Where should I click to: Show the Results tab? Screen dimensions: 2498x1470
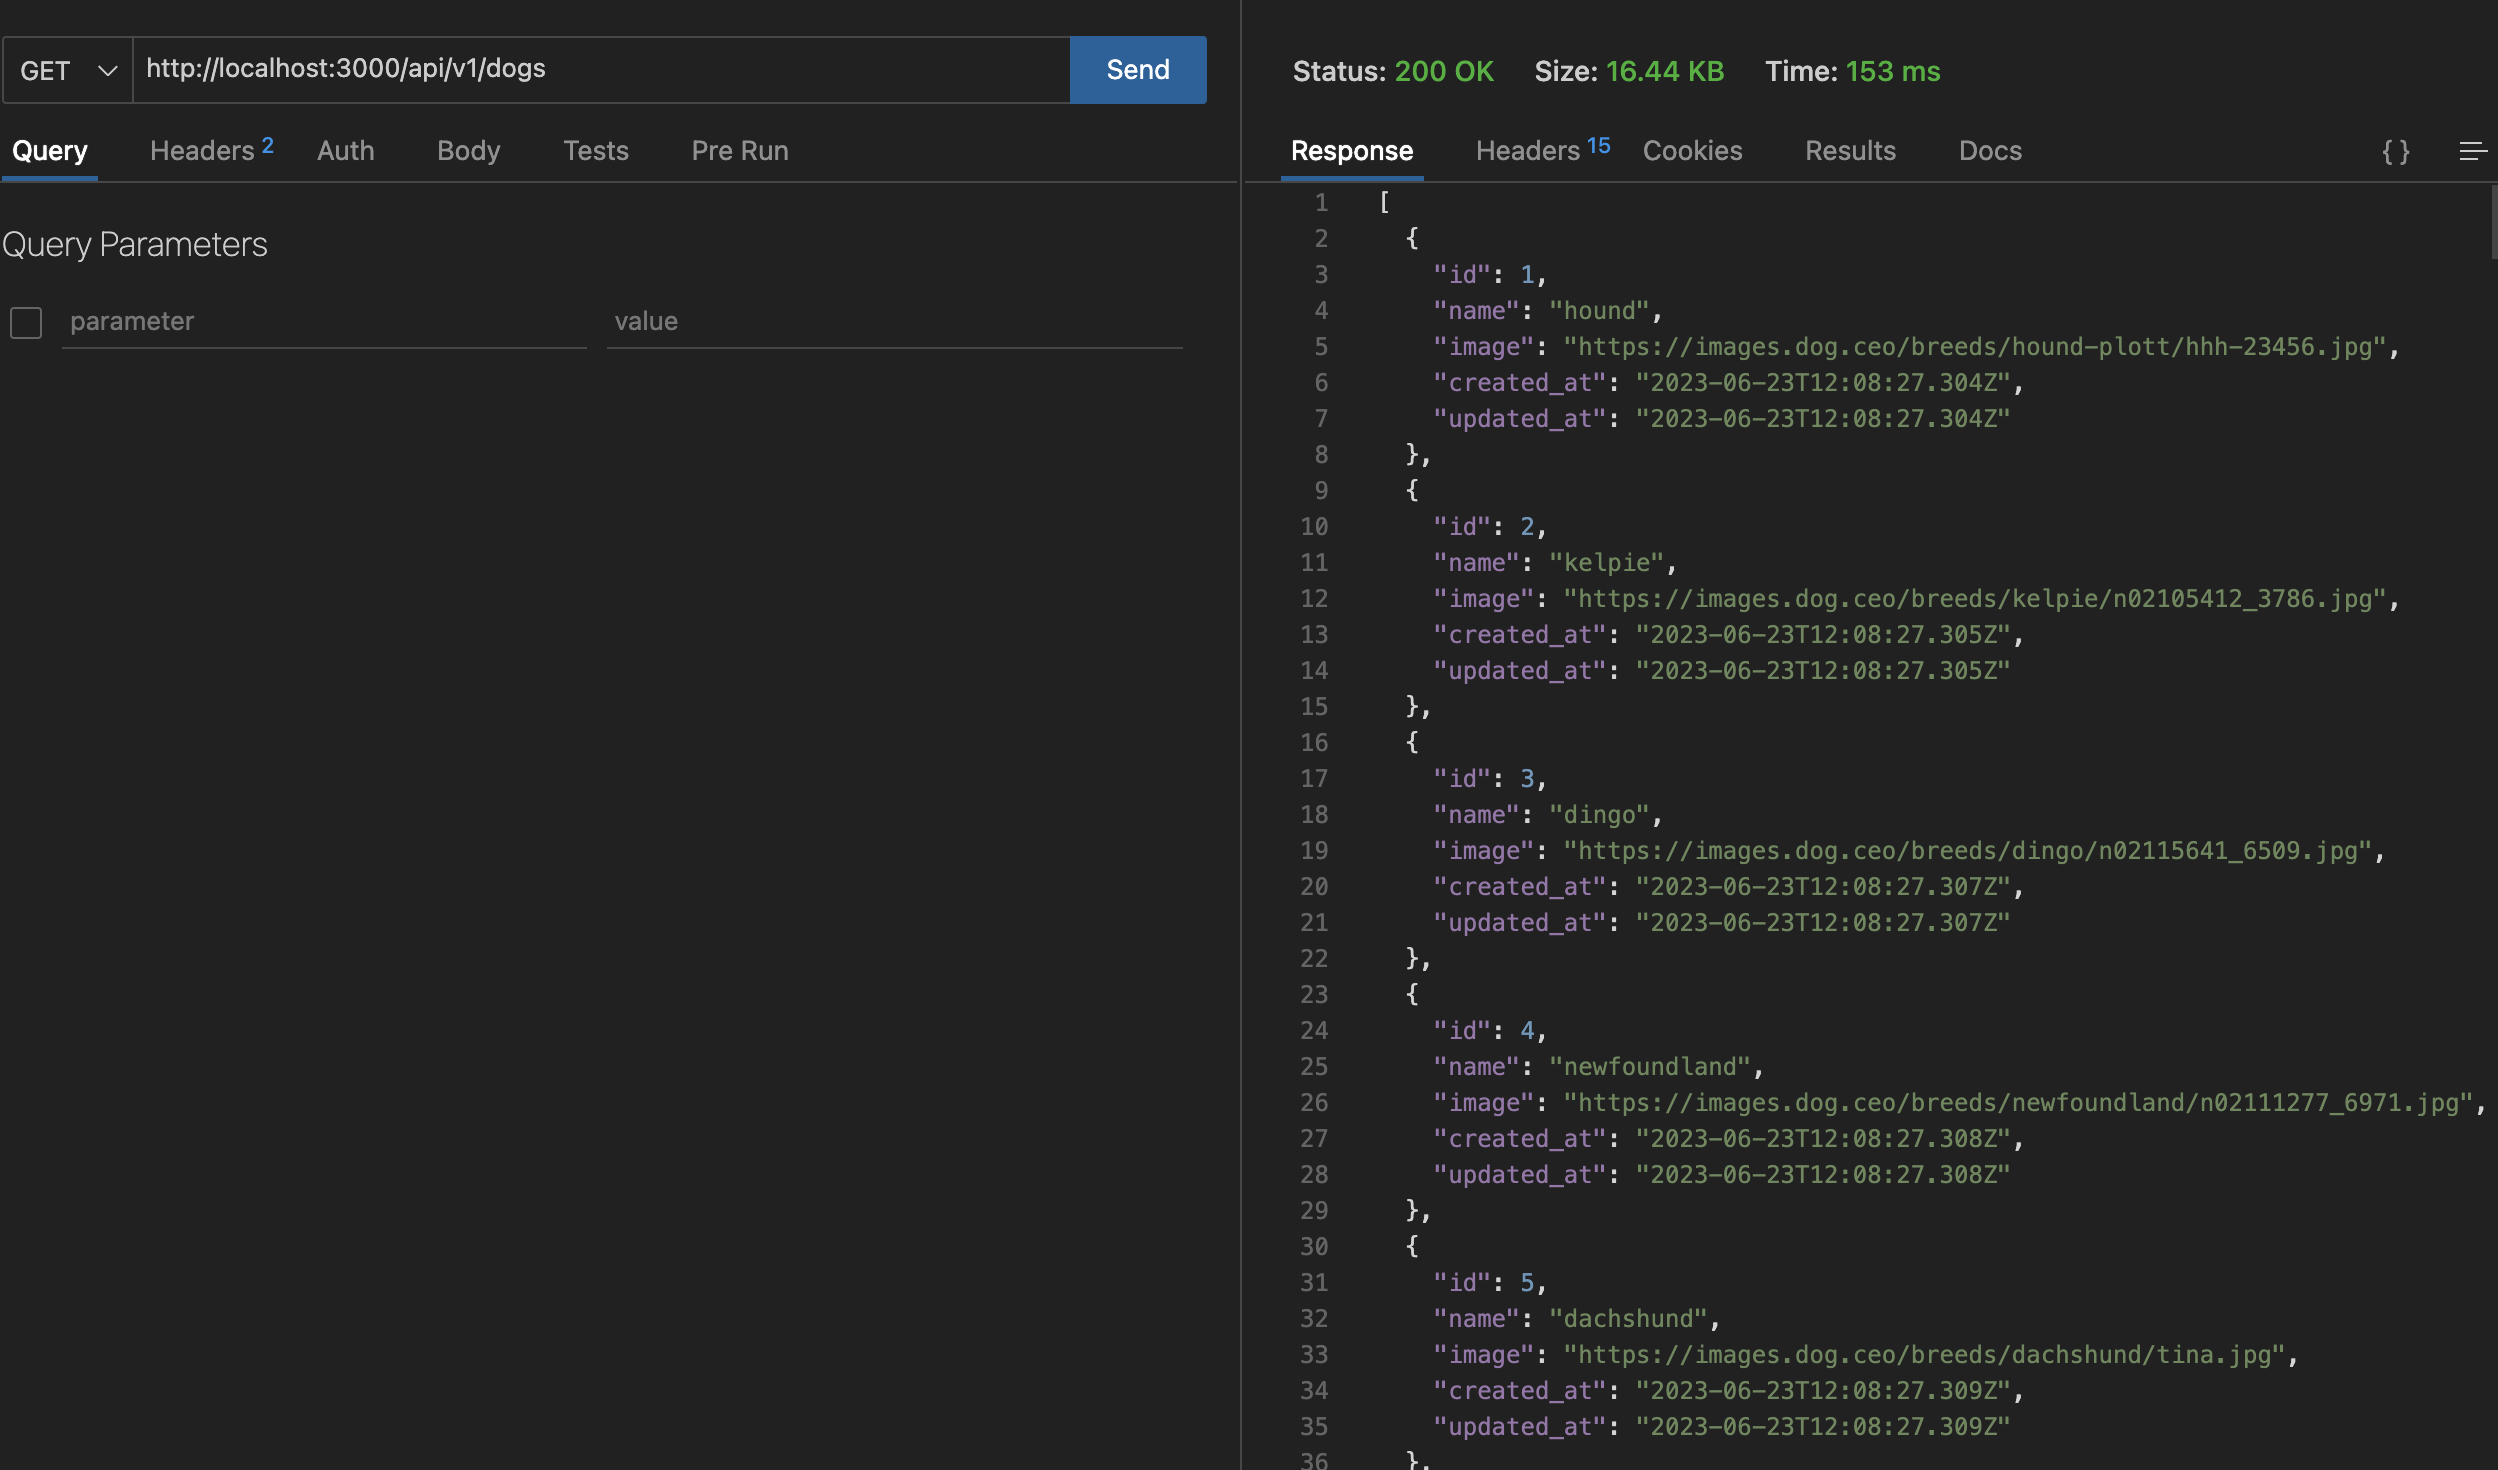(x=1850, y=150)
